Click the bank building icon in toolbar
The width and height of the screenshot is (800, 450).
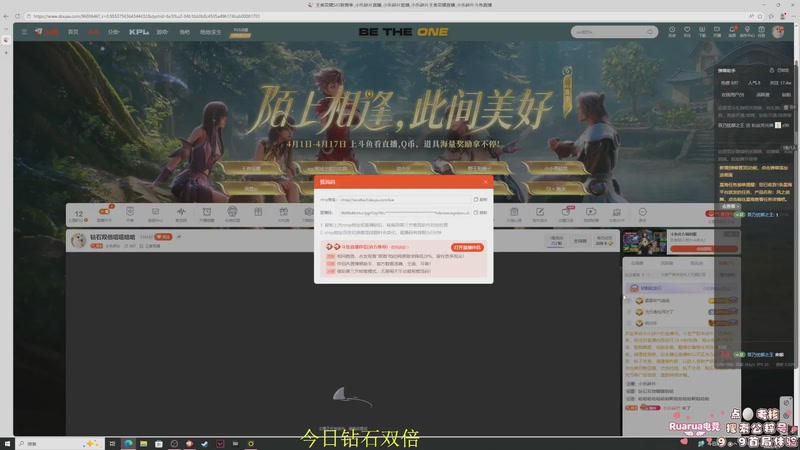(x=616, y=214)
